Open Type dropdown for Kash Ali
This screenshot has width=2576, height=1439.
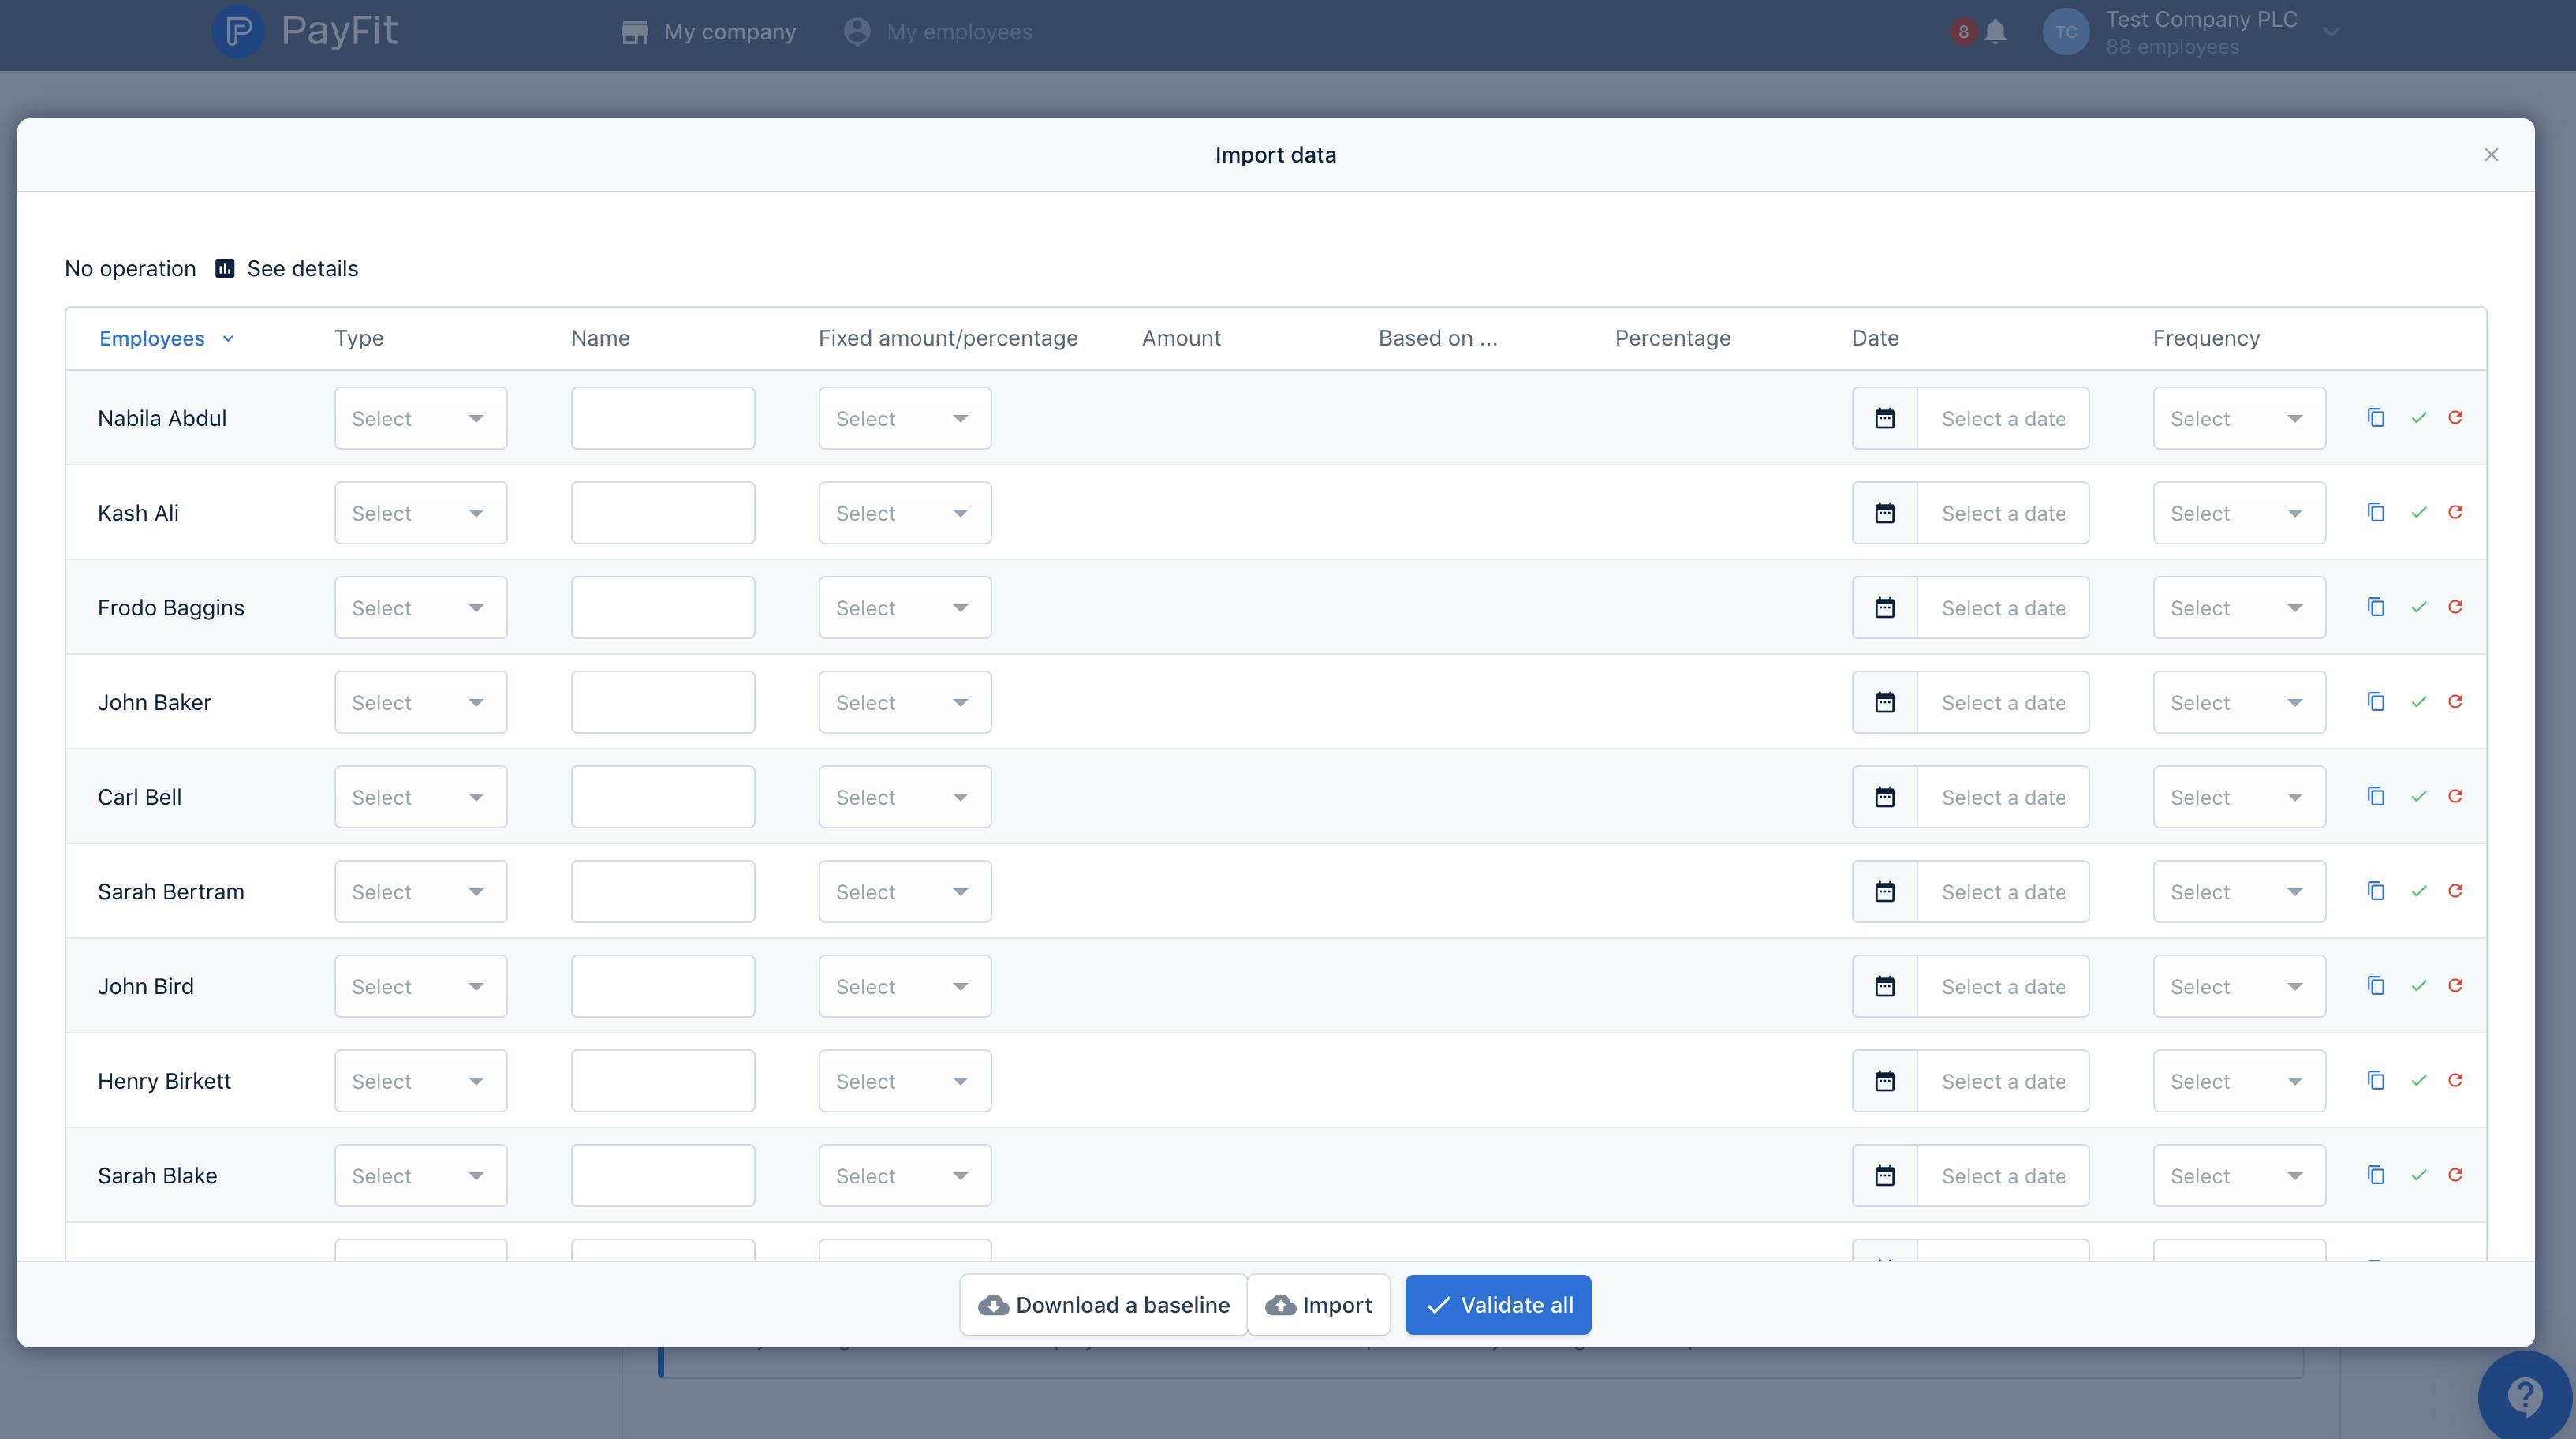coord(420,513)
